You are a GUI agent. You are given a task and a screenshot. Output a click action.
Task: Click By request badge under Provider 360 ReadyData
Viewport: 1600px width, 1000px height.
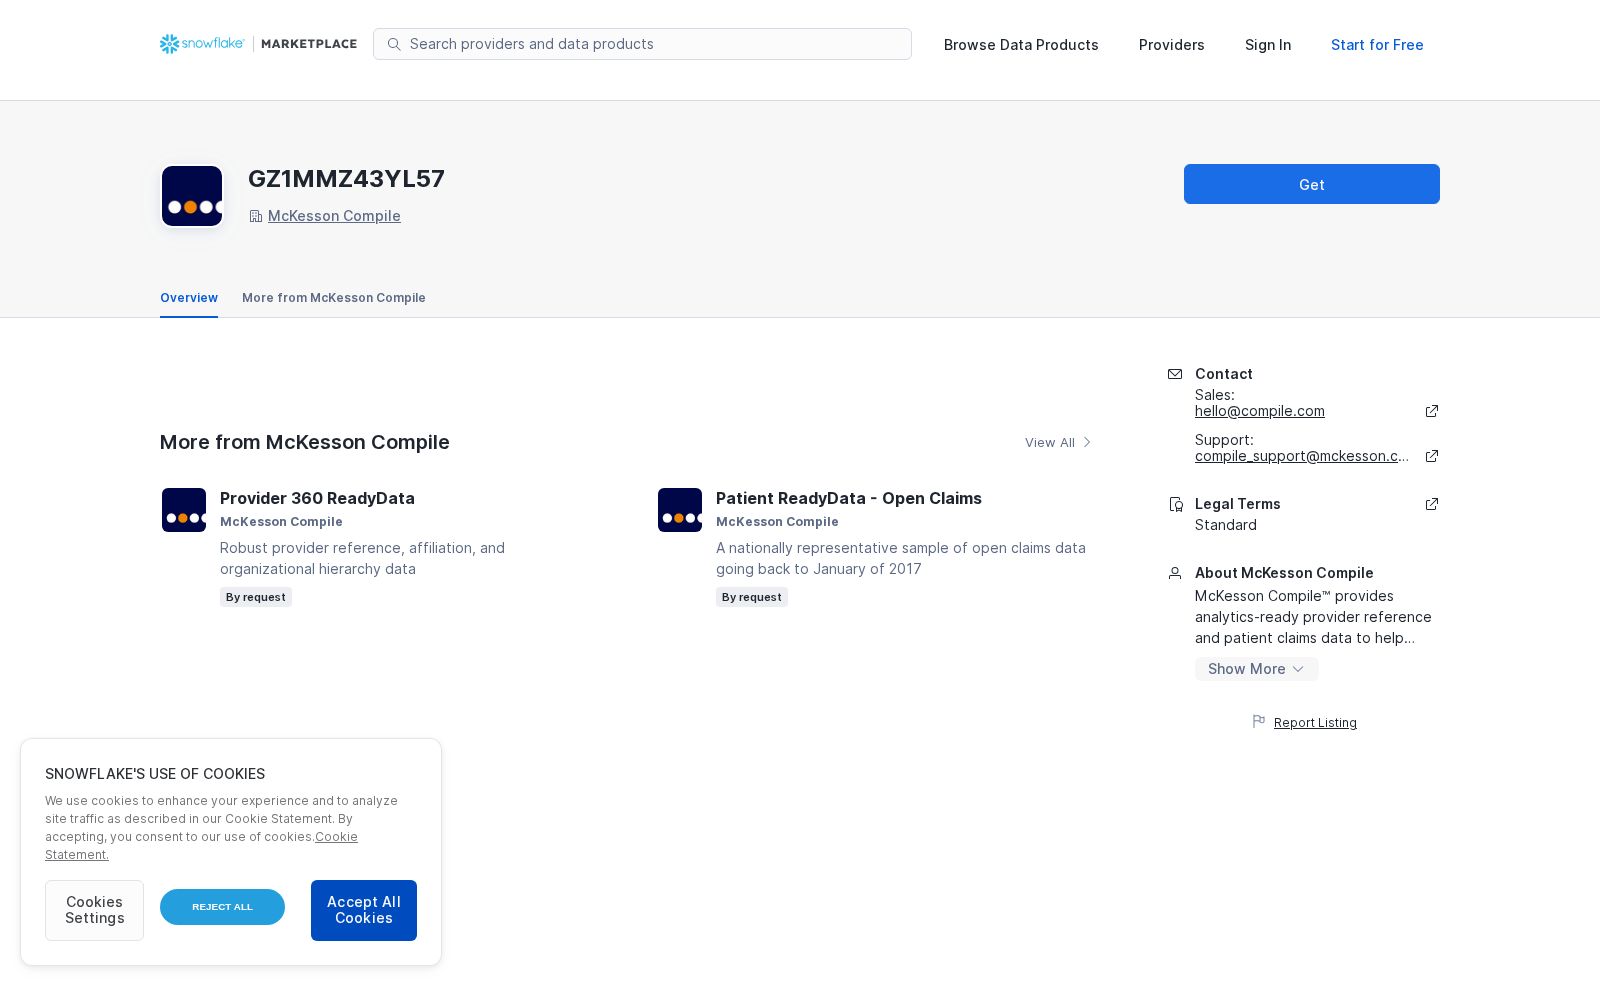coord(256,597)
